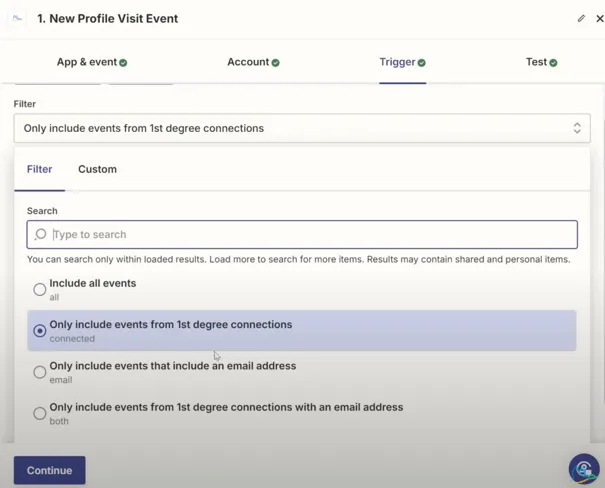This screenshot has height=488, width=605.
Task: Click the 'email' value text
Action: point(61,380)
